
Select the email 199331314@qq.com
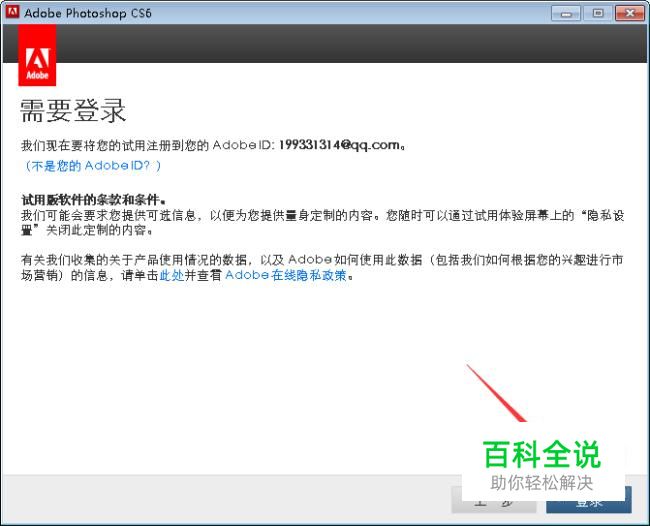[339, 145]
